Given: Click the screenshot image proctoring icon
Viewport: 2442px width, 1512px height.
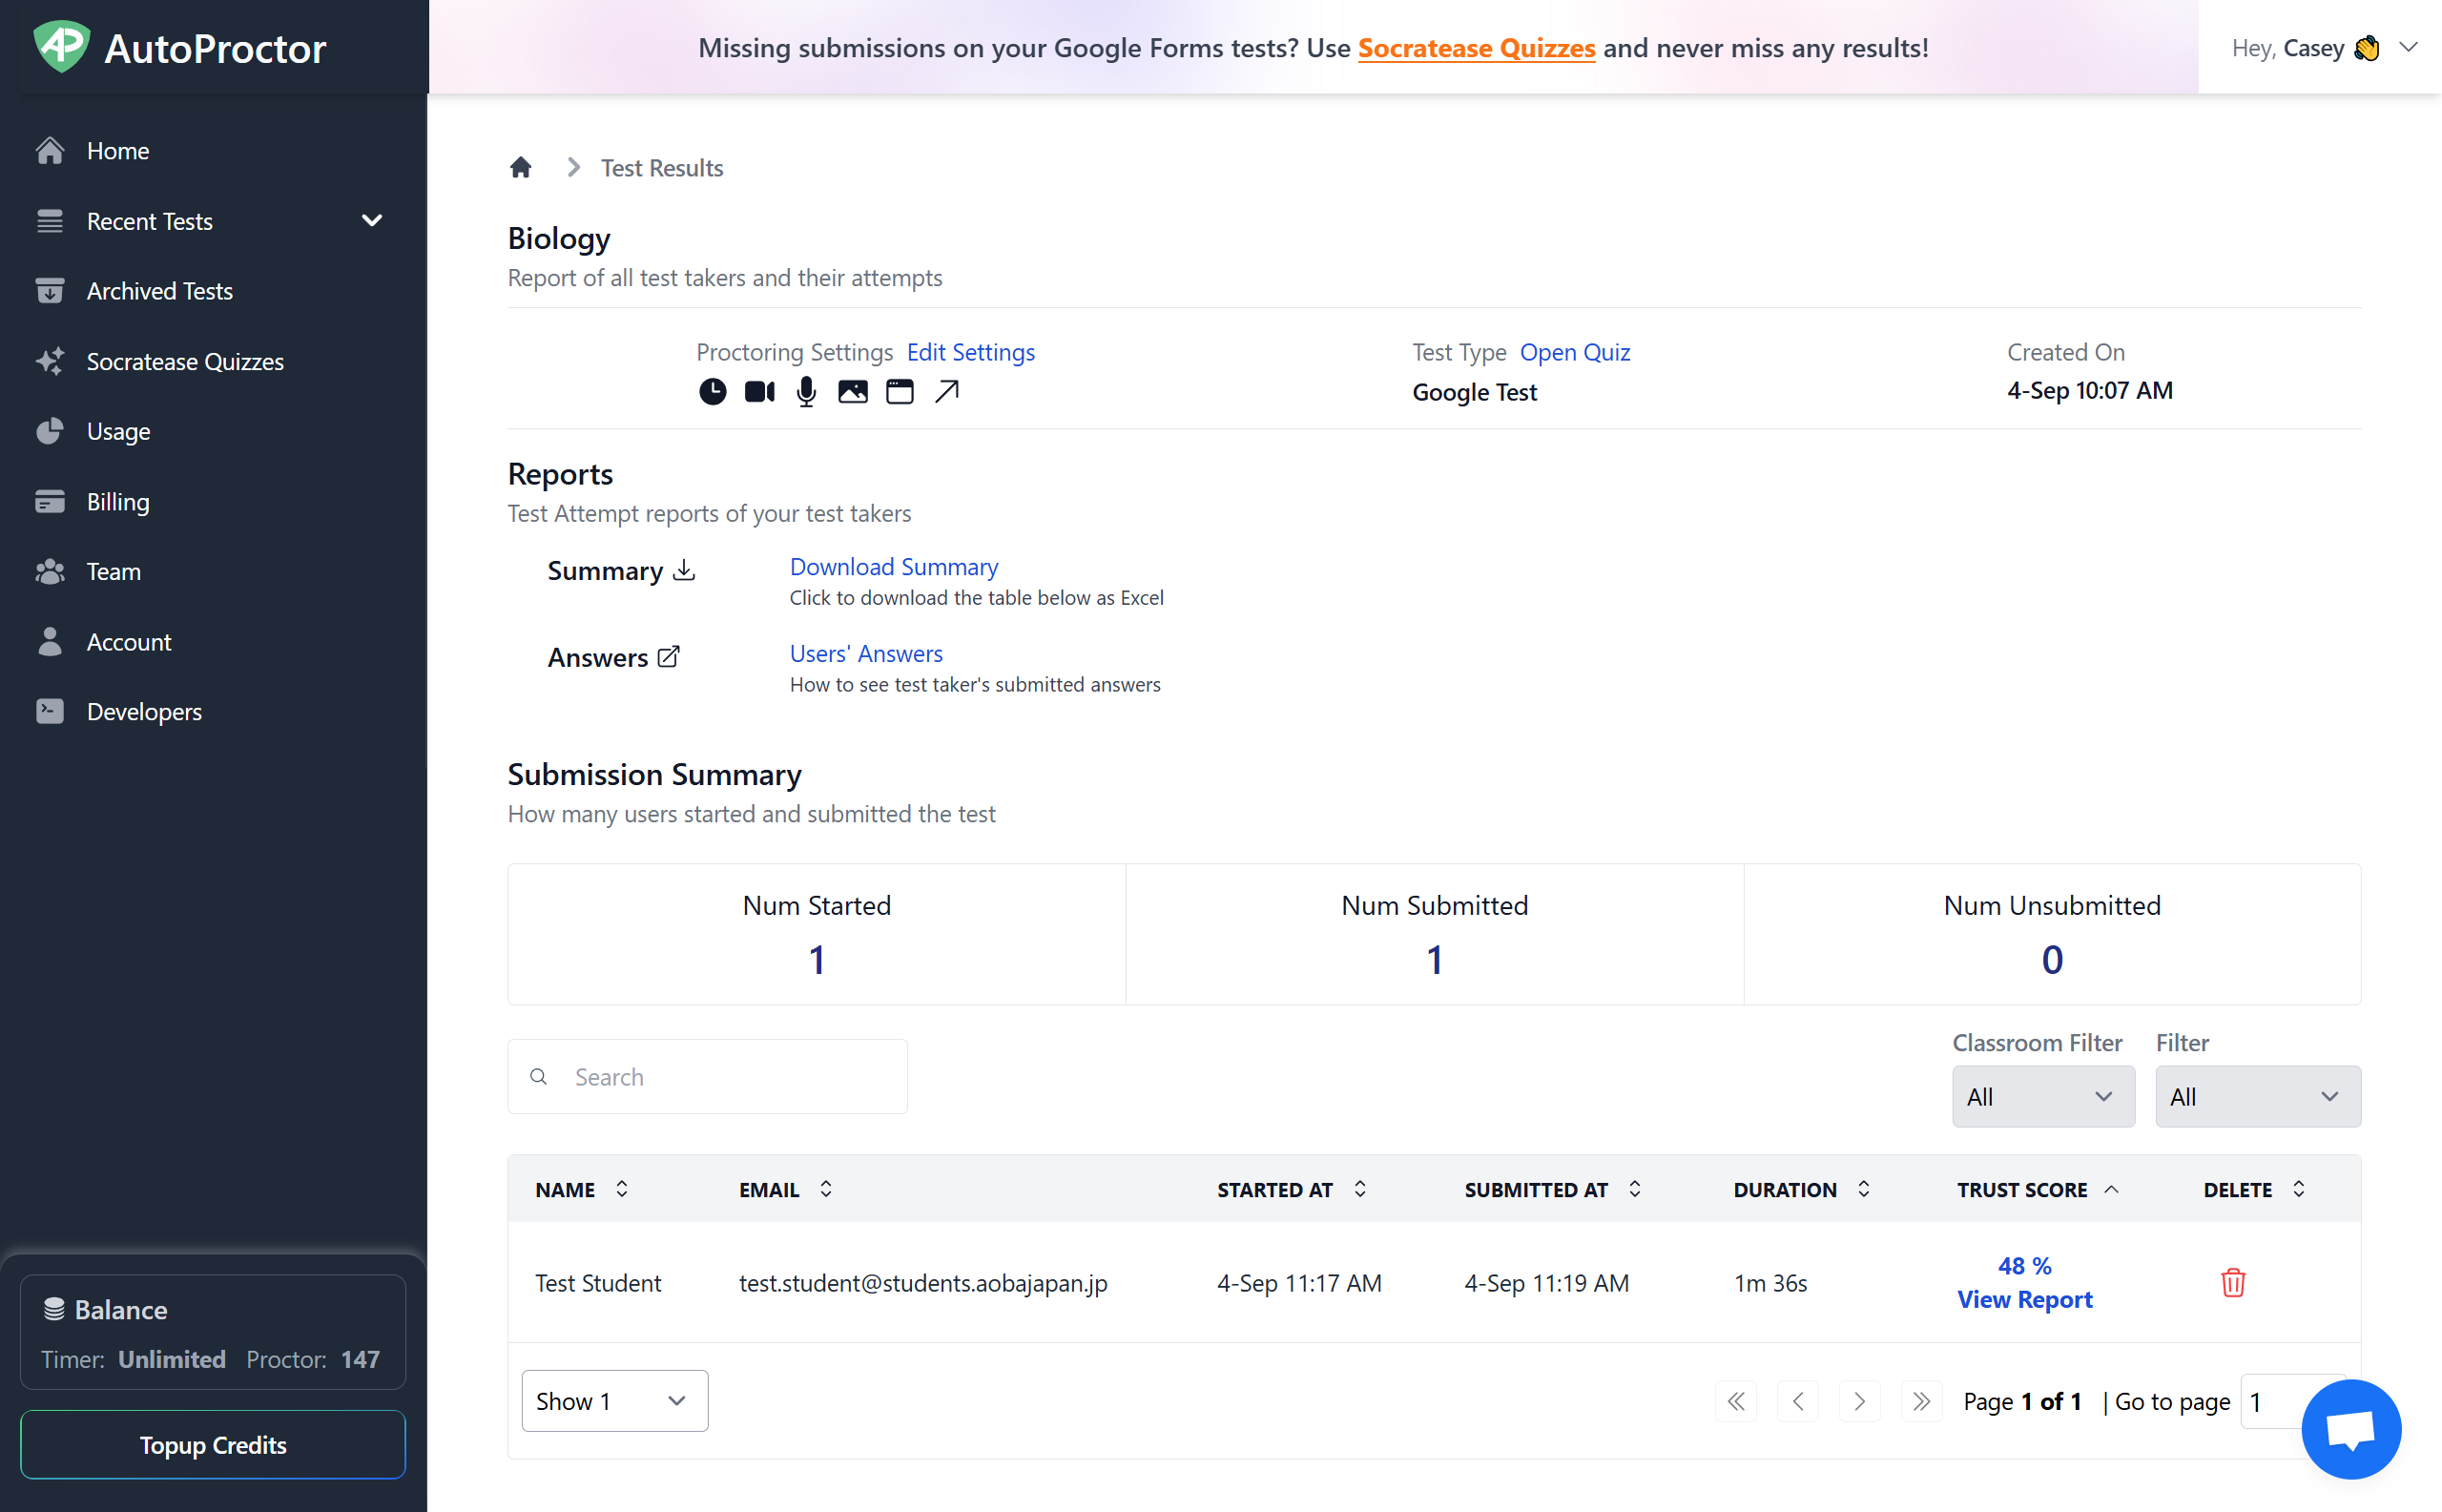Looking at the screenshot, I should (852, 392).
